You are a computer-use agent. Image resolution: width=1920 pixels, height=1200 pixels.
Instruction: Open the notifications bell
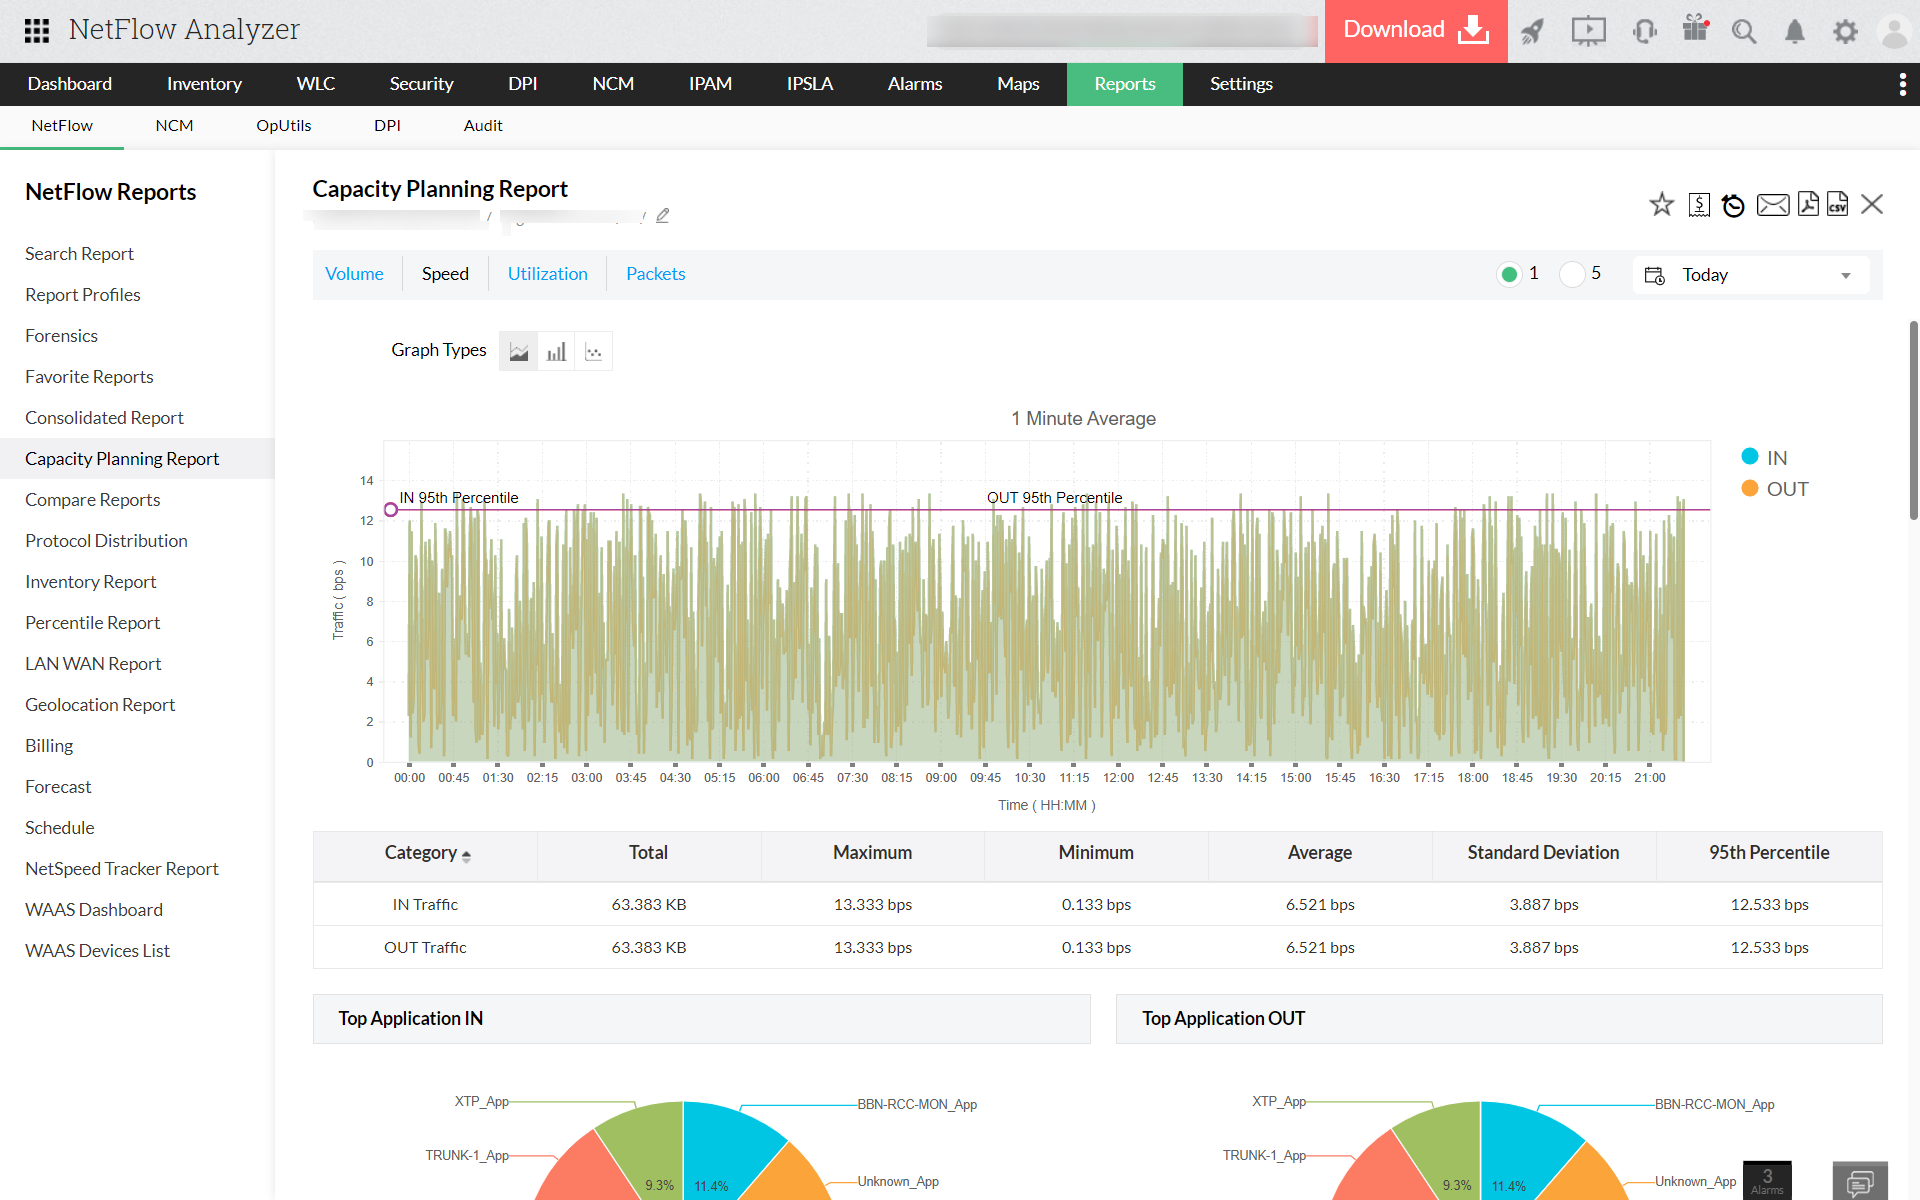click(1795, 31)
